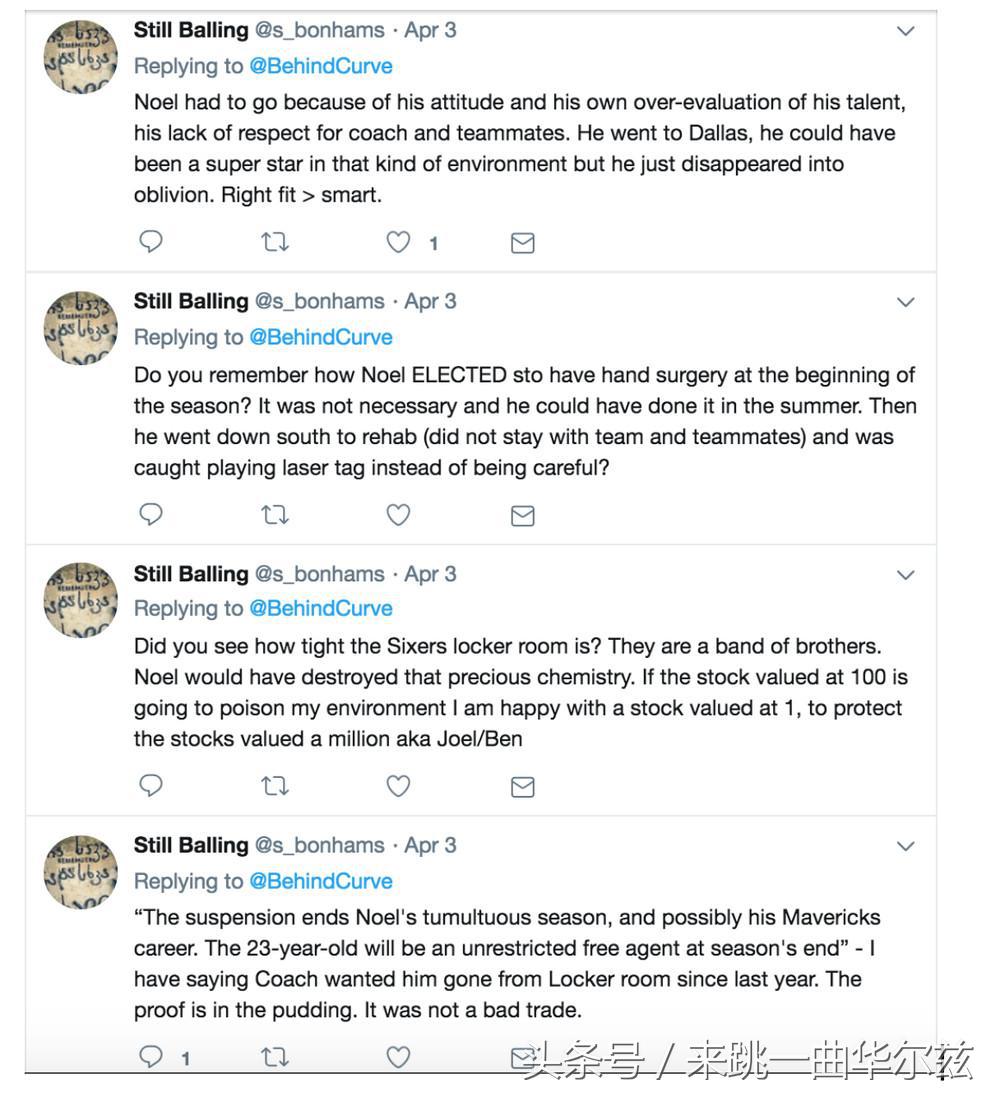Select the envelope share icon on the second tweet

[522, 515]
